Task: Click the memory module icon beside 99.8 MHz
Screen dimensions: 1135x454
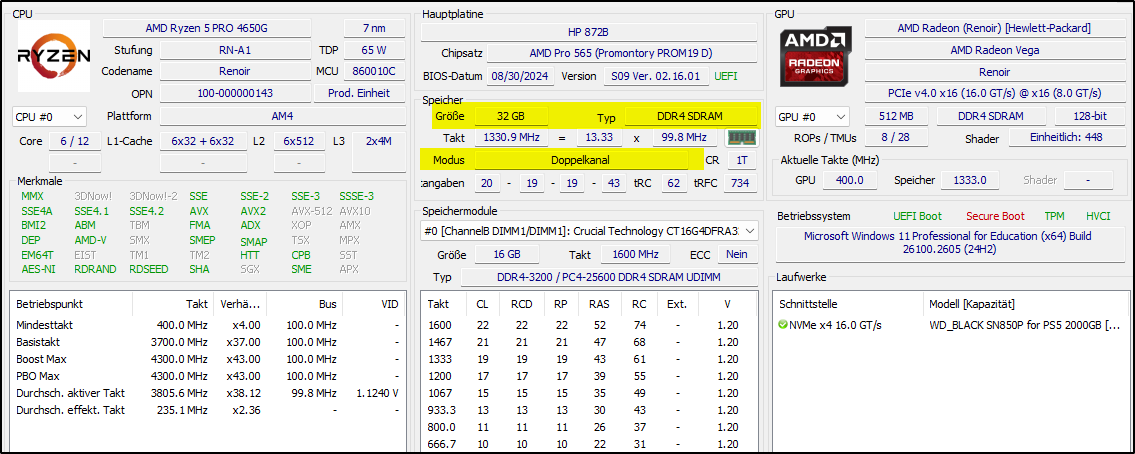Action: [740, 138]
